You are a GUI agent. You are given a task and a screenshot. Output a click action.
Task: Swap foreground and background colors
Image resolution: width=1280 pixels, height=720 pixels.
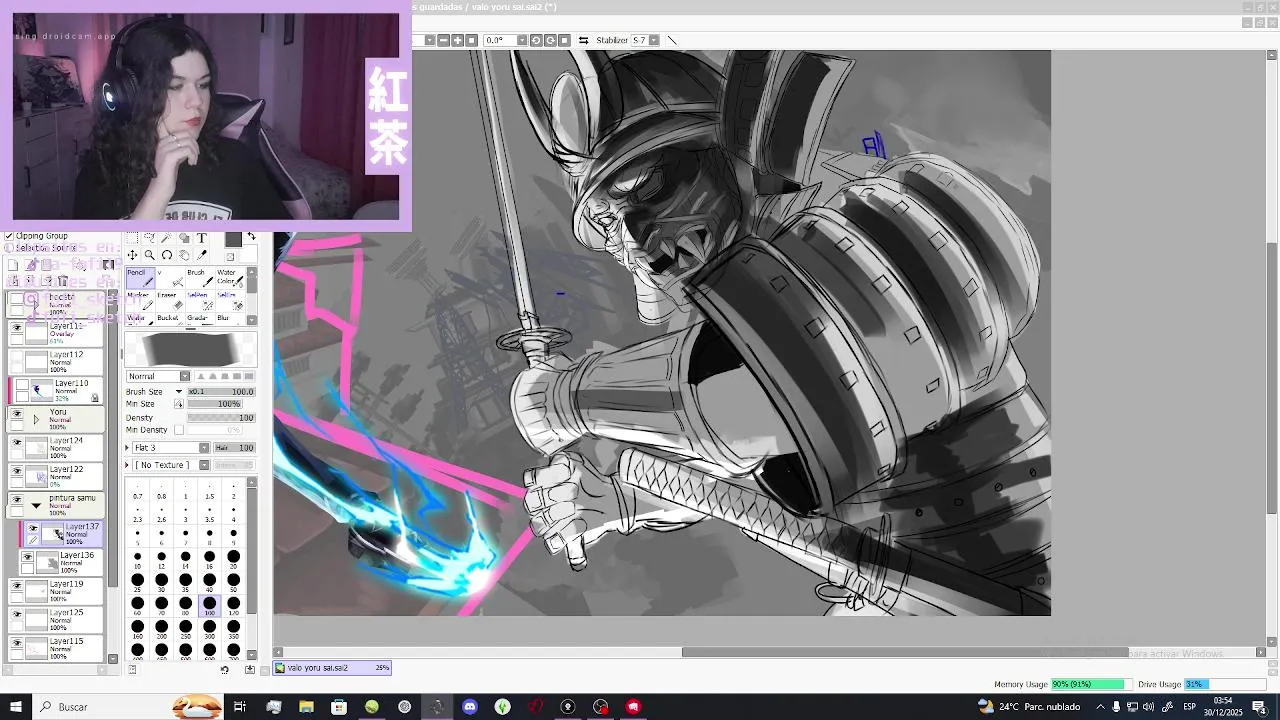click(251, 236)
